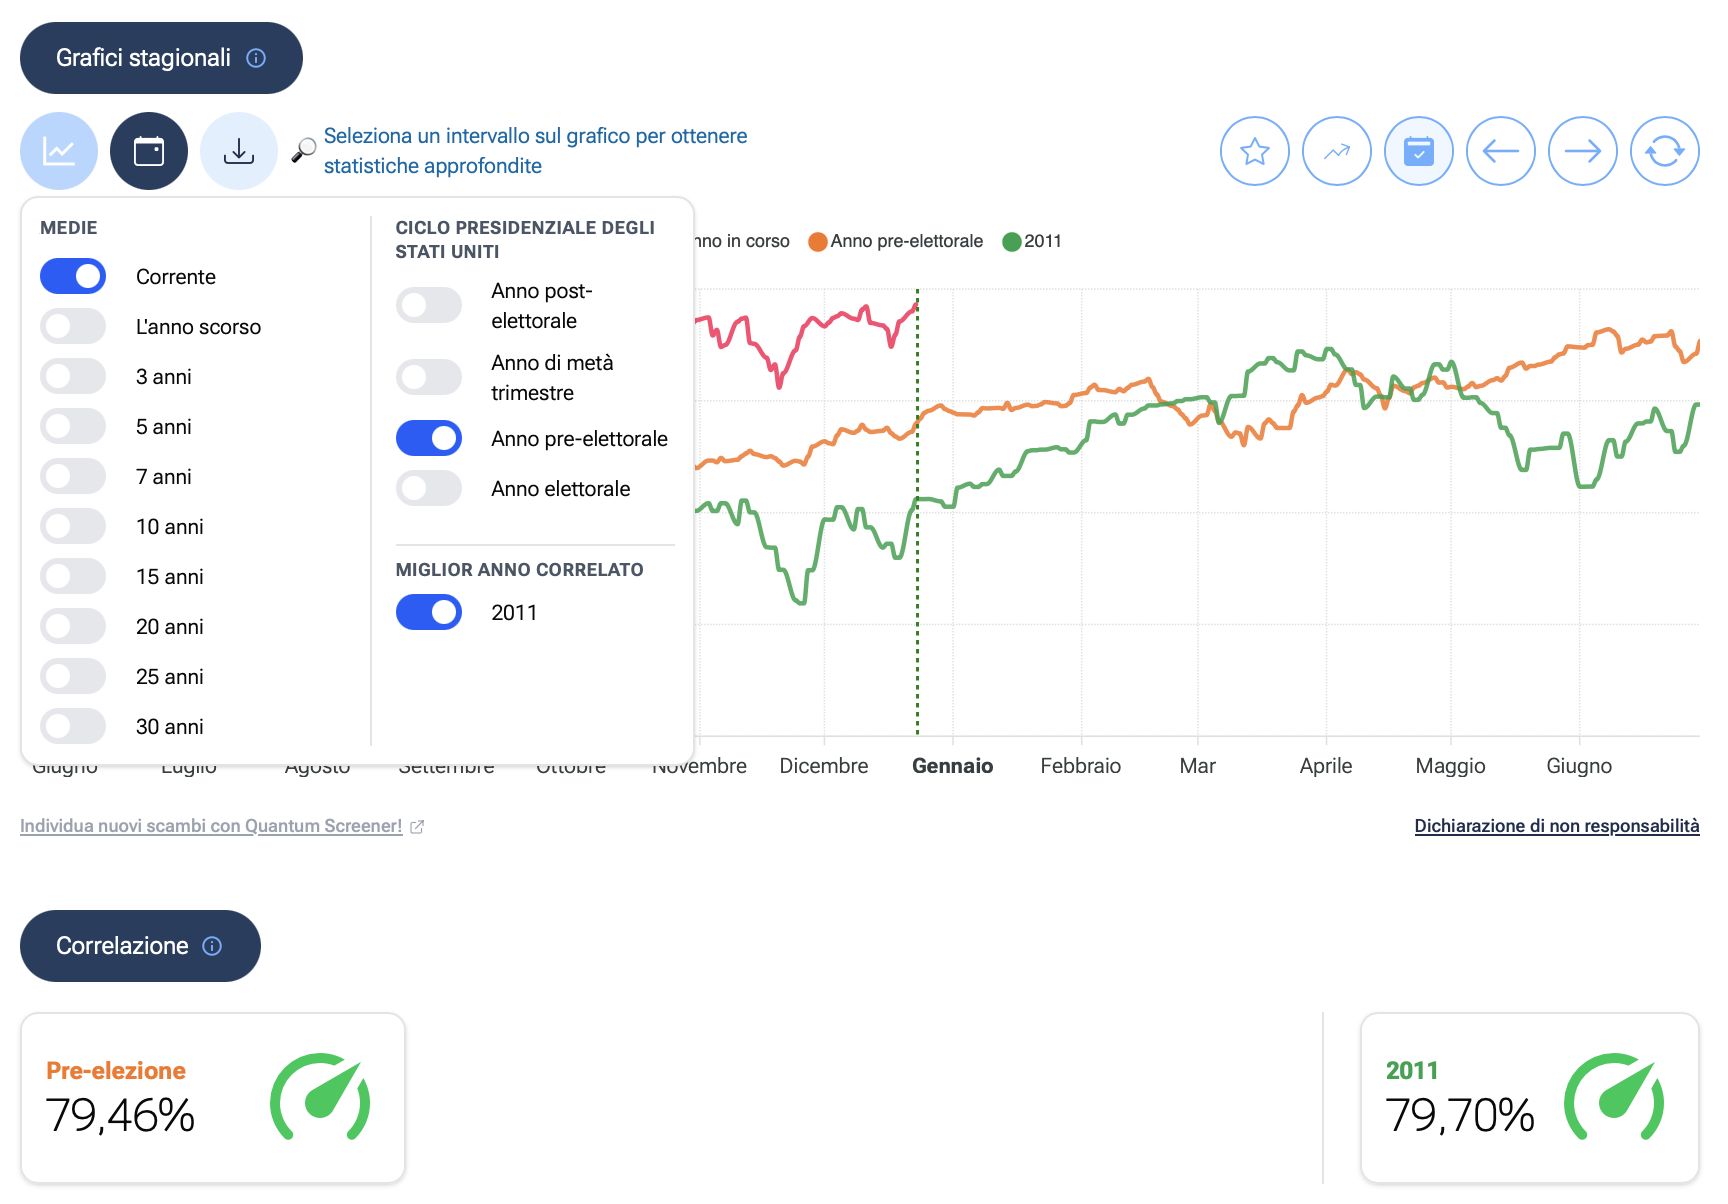Screen dimensions: 1728x1204
Task: Click the line chart view icon
Action: point(59,151)
